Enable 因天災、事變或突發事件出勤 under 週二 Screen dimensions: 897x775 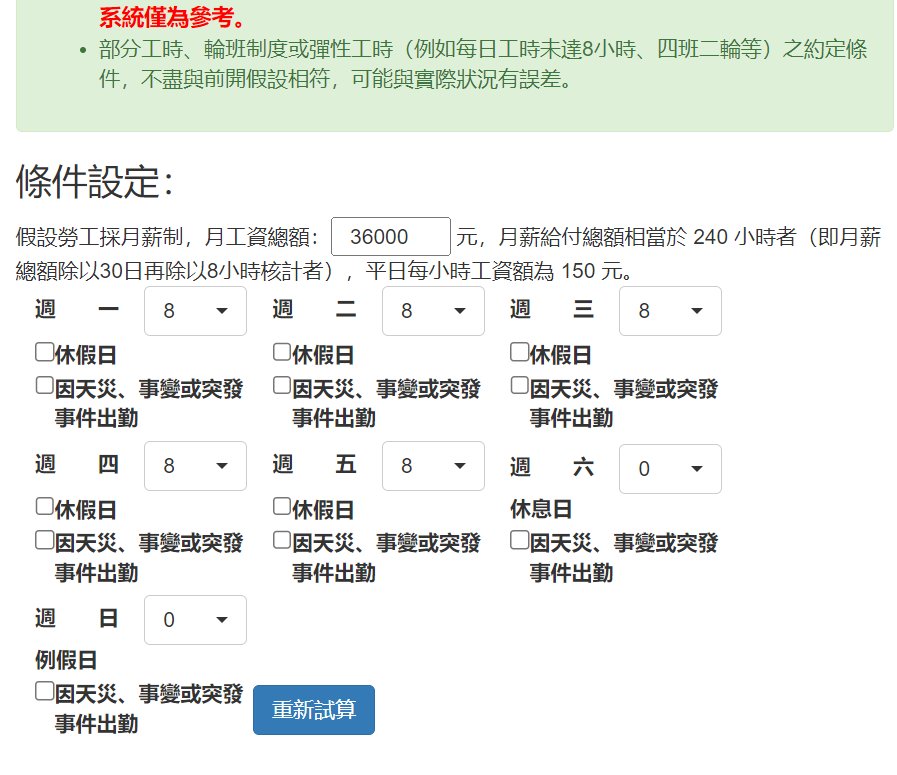(282, 385)
